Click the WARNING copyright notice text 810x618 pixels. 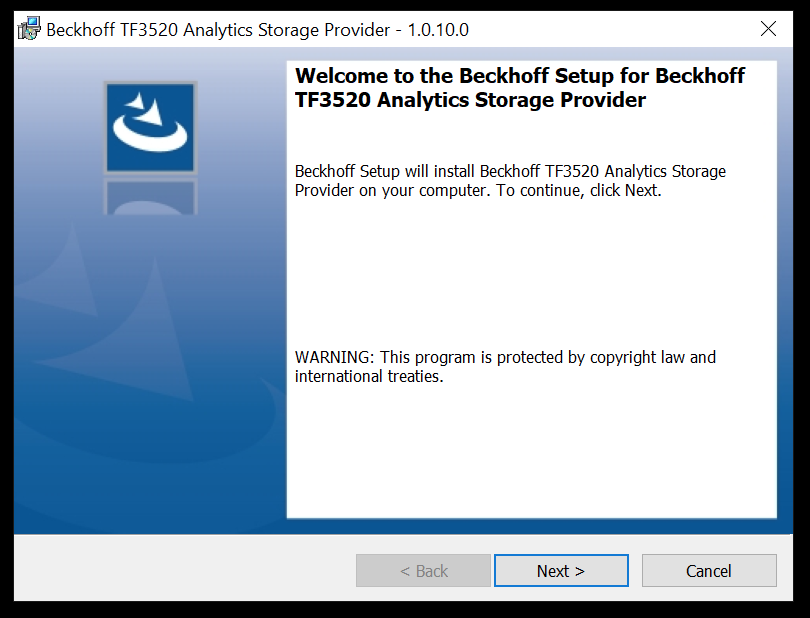[x=505, y=366]
